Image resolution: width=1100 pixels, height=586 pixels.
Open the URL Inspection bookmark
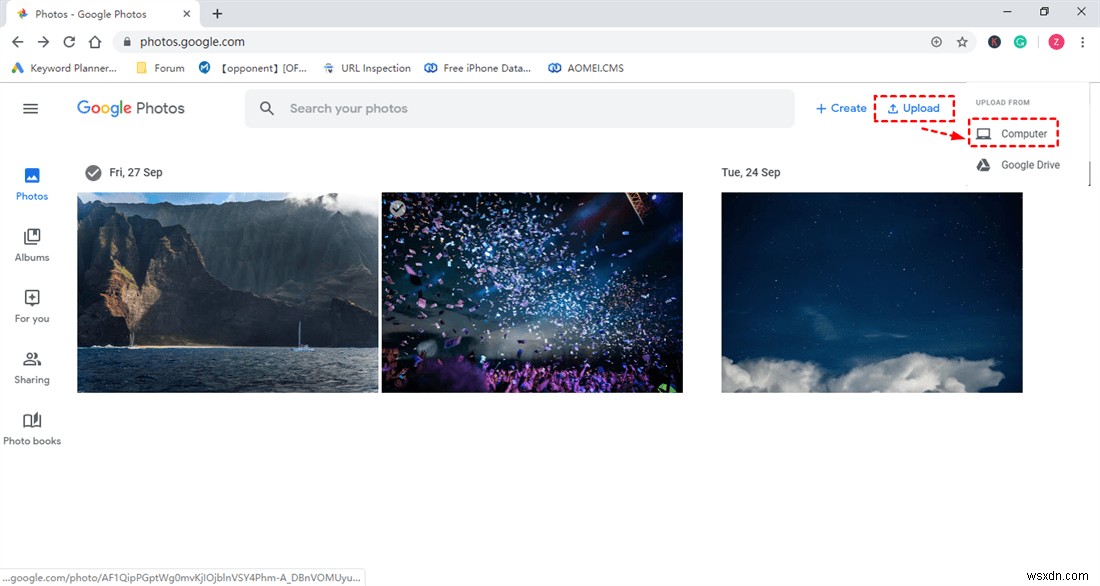click(367, 68)
